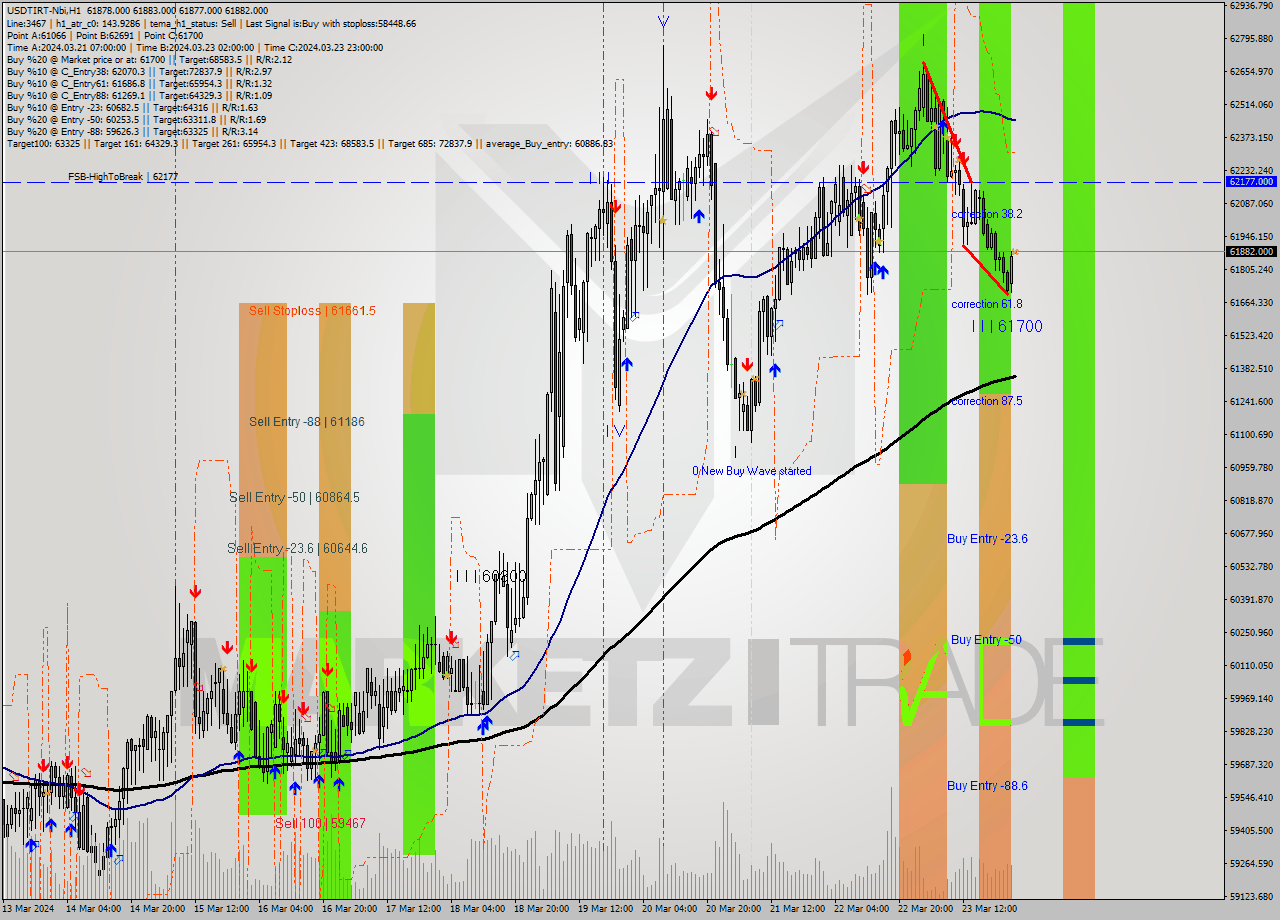Select the Buy Entry -23.6 label
The image size is (1280, 920).
[987, 539]
